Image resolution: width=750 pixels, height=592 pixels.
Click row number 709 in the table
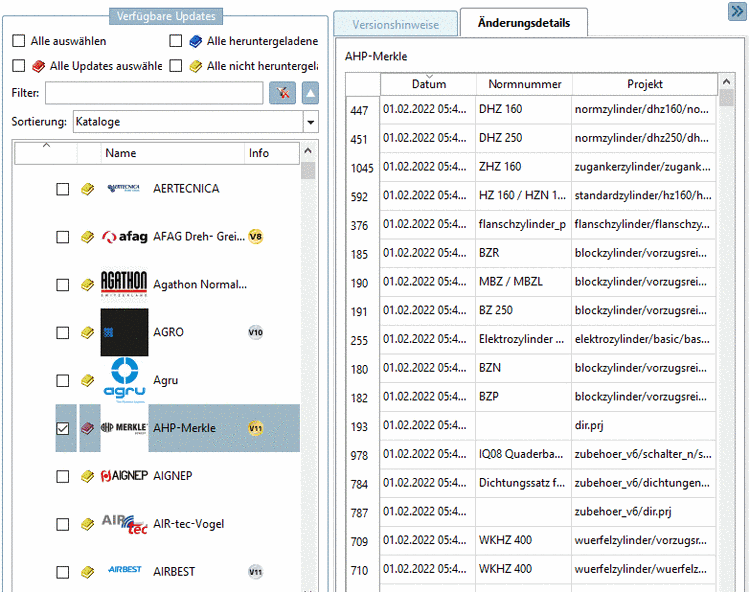coord(359,541)
